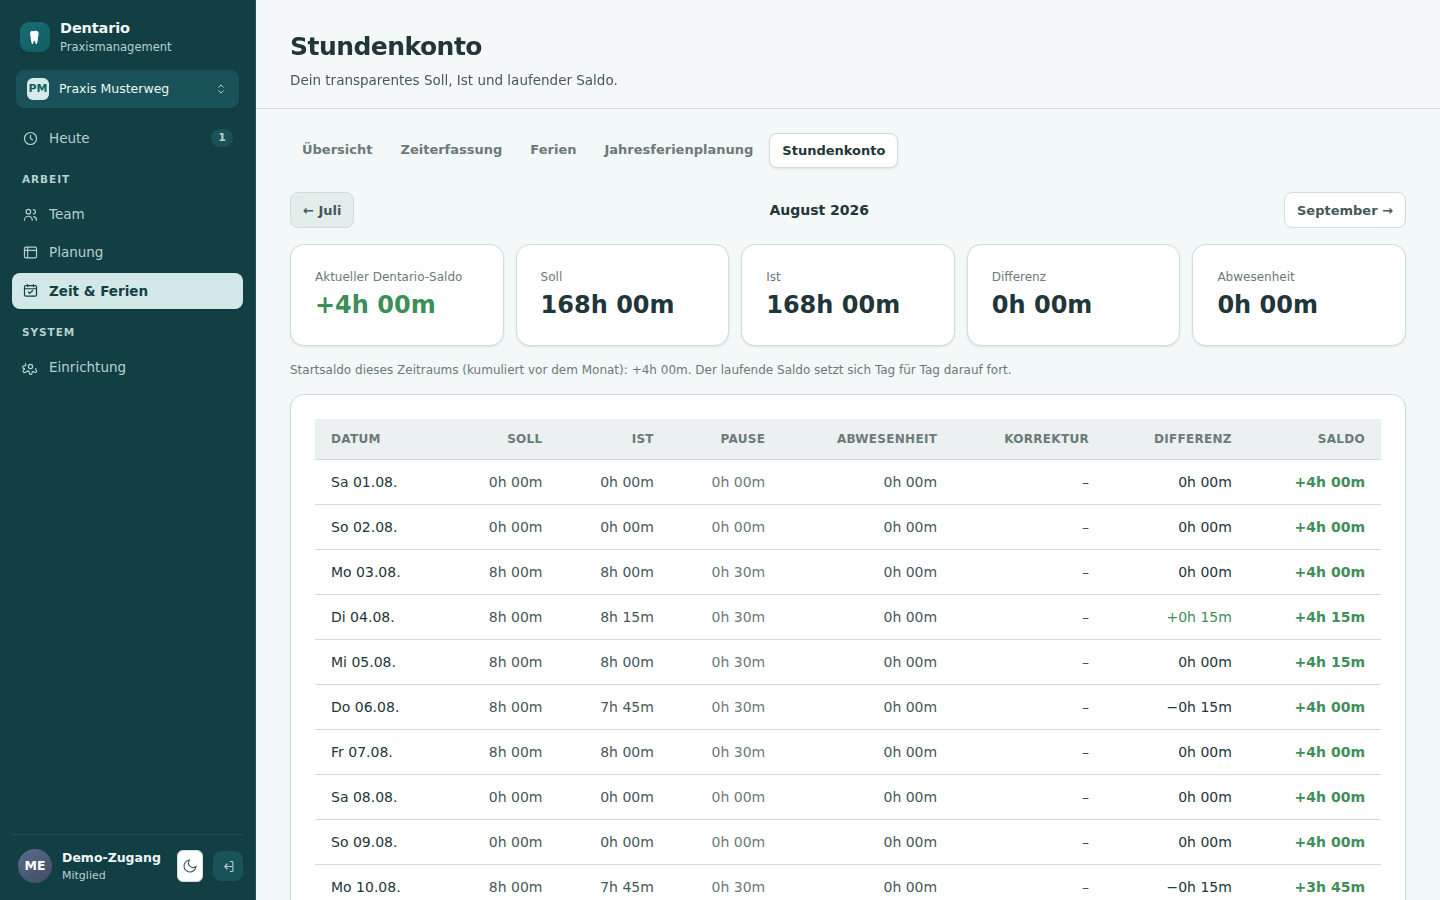Image resolution: width=1440 pixels, height=900 pixels.
Task: Click the Abwesenheit summary card
Action: 1299,295
